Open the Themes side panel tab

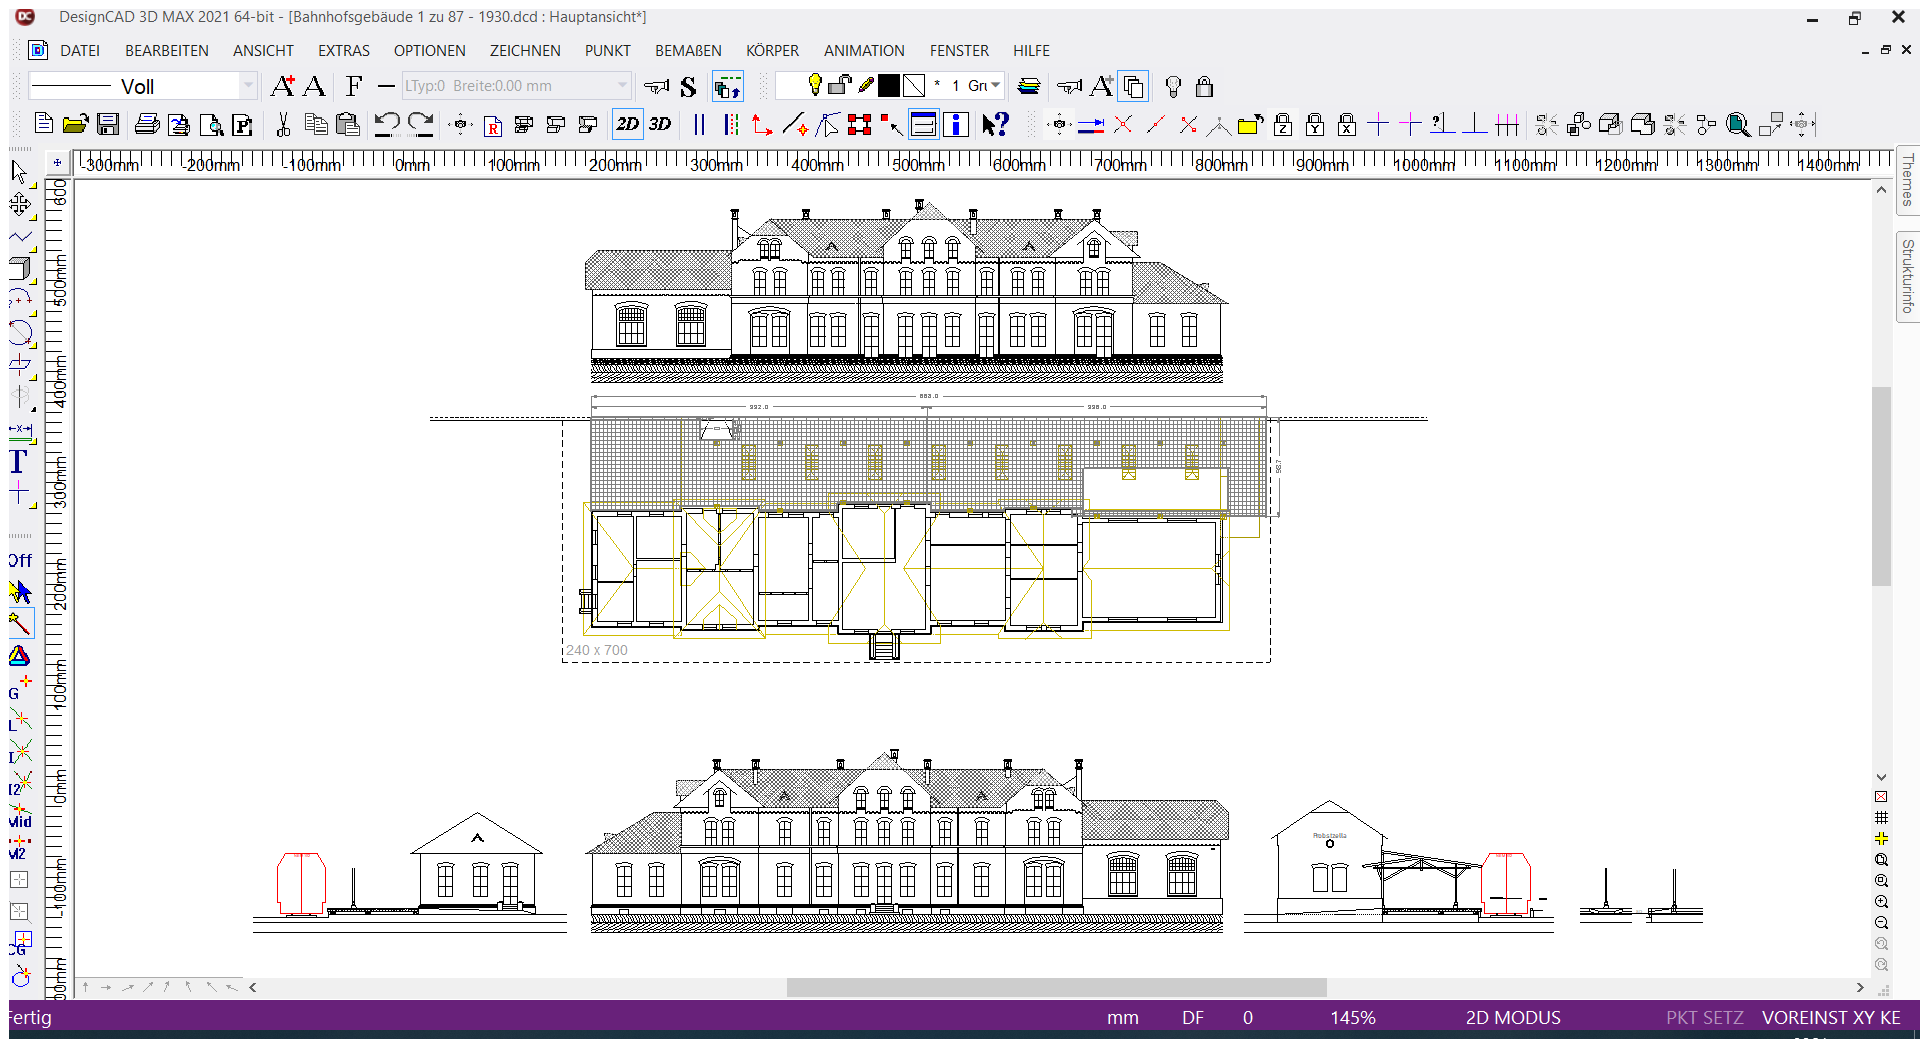(1907, 181)
